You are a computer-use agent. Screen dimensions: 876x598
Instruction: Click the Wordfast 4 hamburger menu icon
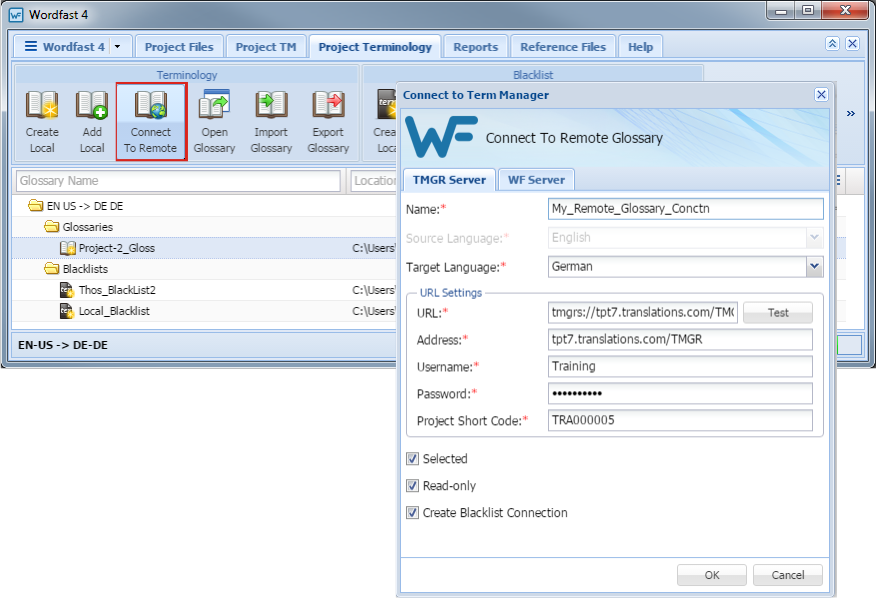click(x=31, y=46)
